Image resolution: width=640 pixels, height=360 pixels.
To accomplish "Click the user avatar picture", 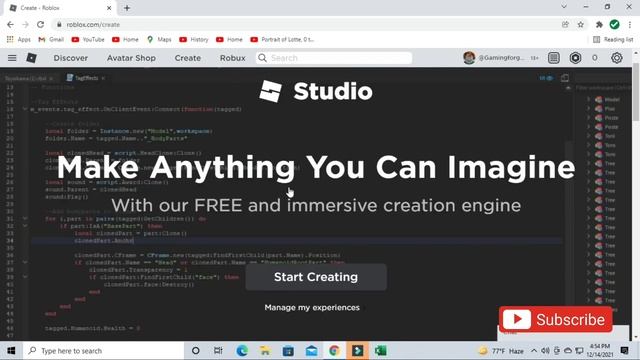I will click(x=469, y=58).
